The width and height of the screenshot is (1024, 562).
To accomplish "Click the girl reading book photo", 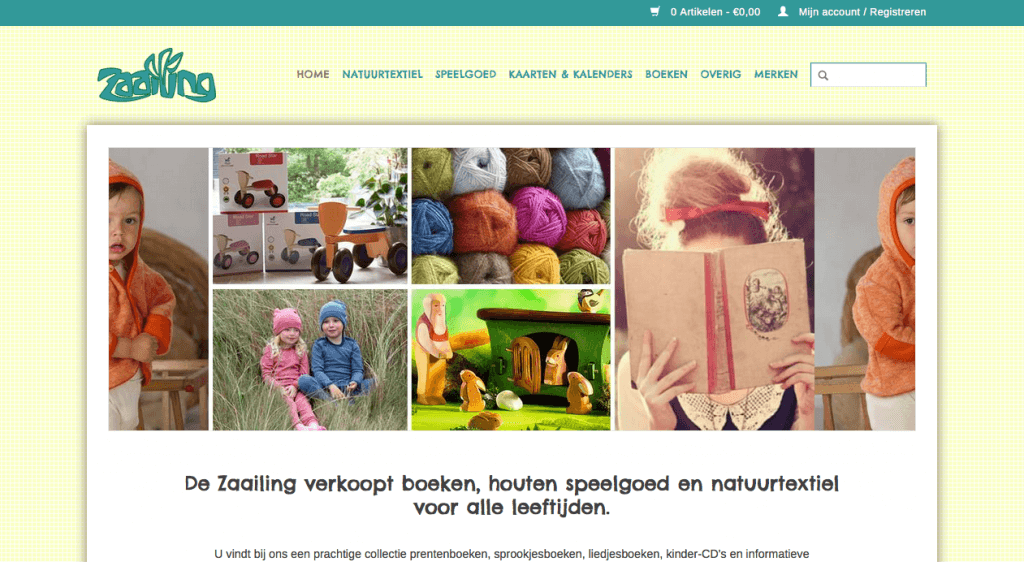I will pyautogui.click(x=714, y=289).
